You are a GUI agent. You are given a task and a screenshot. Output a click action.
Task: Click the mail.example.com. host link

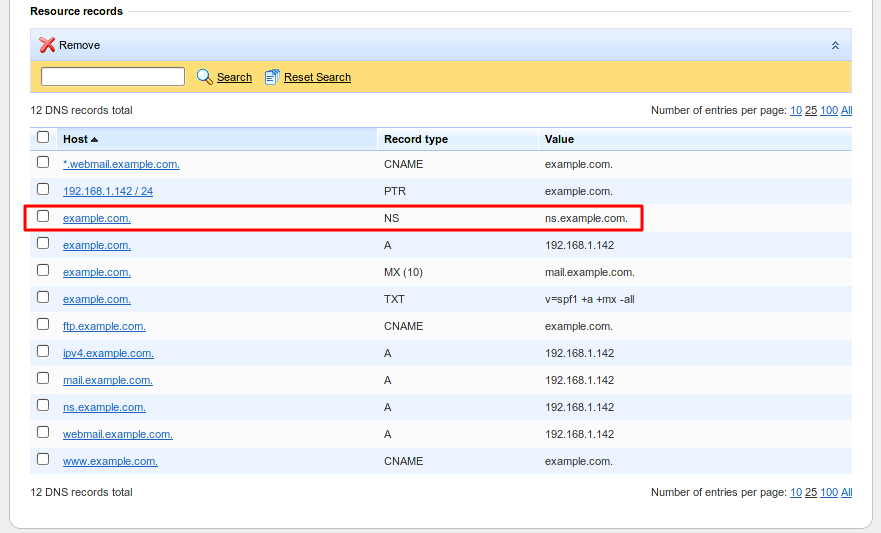[107, 380]
